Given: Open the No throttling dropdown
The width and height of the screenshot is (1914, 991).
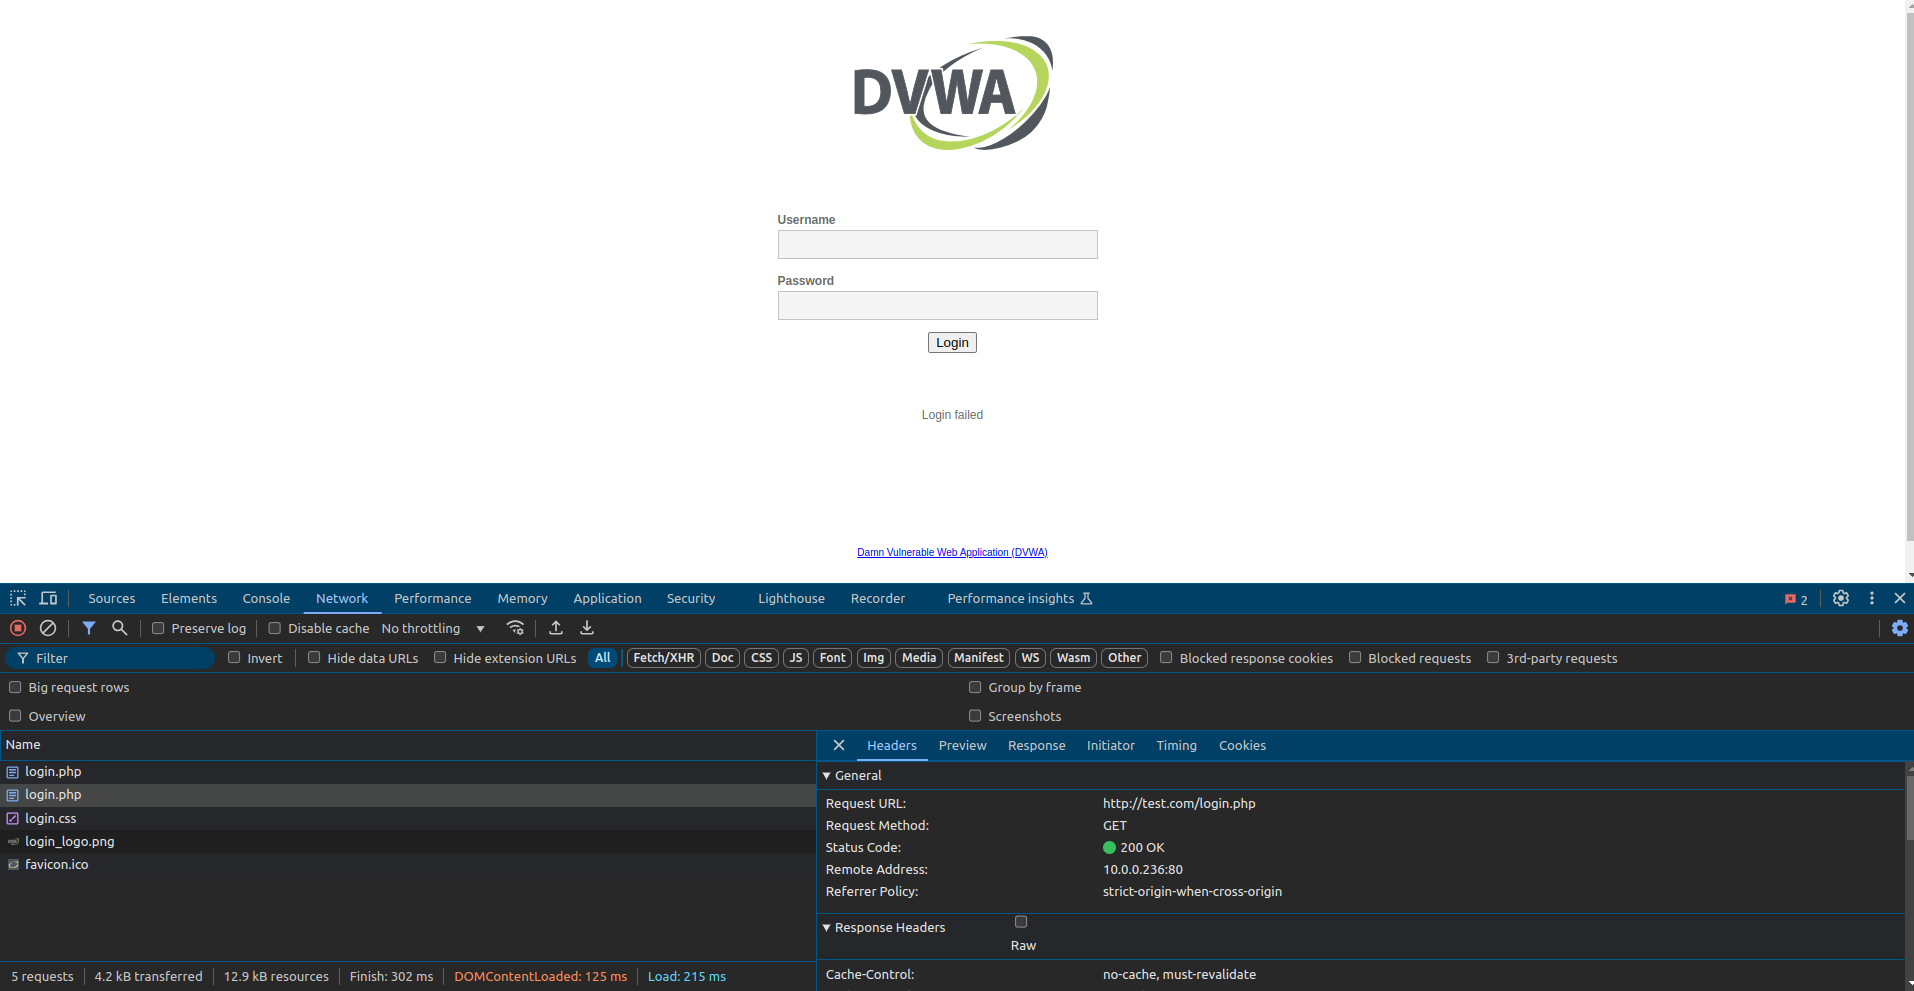Looking at the screenshot, I should click(433, 628).
